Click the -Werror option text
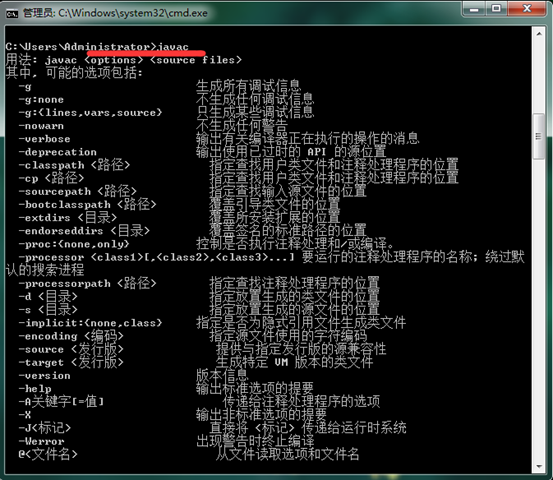Image resolution: width=553 pixels, height=480 pixels. [41, 441]
